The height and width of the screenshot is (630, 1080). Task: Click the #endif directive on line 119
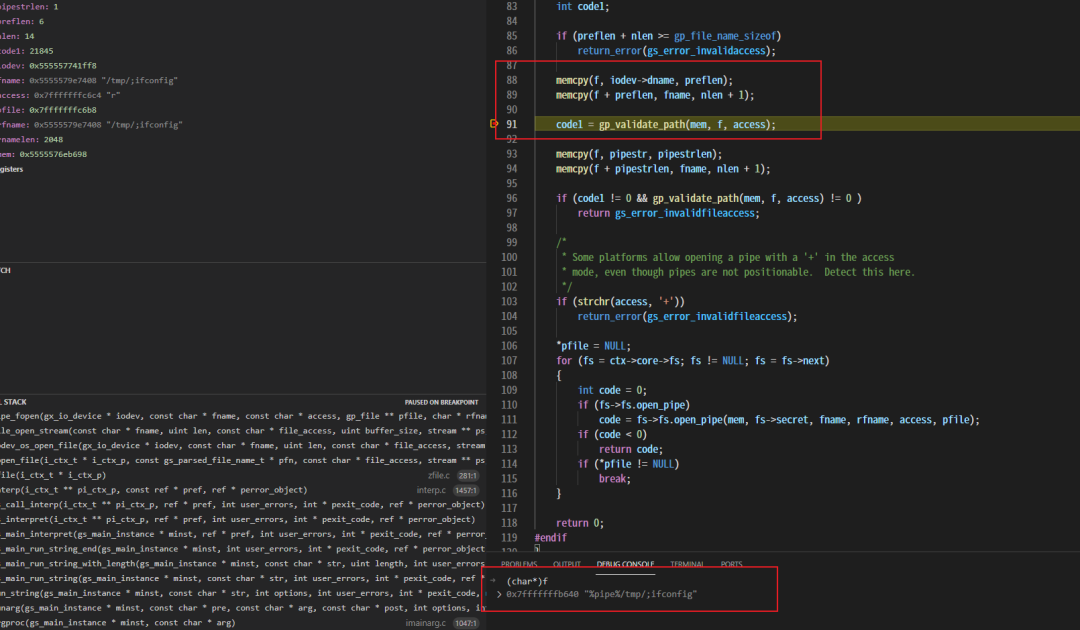tap(550, 538)
